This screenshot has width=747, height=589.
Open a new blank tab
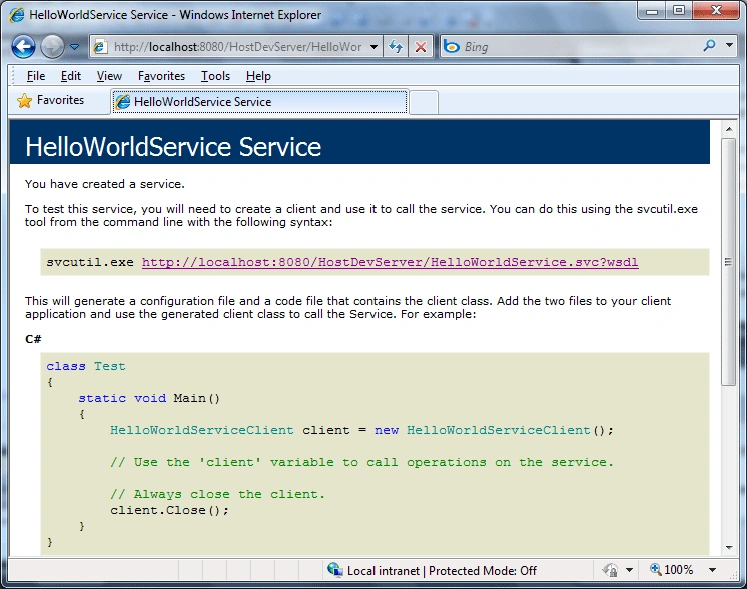click(424, 102)
